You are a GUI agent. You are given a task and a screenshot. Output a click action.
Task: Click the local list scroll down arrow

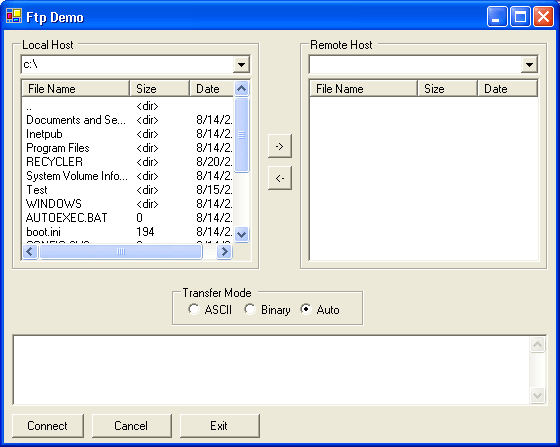[x=241, y=235]
